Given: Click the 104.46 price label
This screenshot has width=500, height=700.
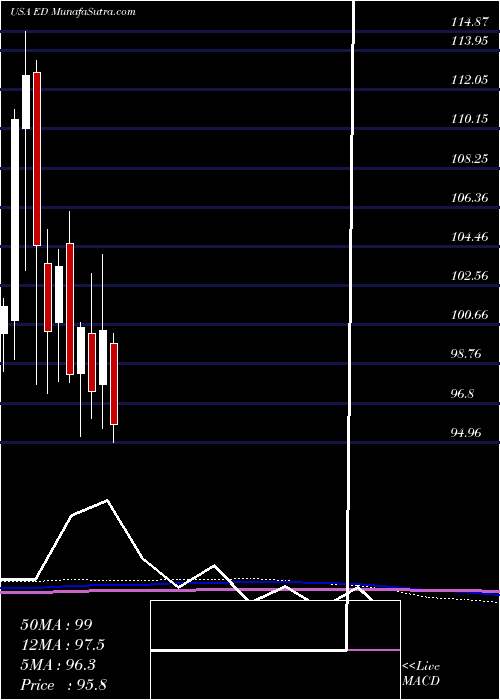Looking at the screenshot, I should click(x=472, y=237).
